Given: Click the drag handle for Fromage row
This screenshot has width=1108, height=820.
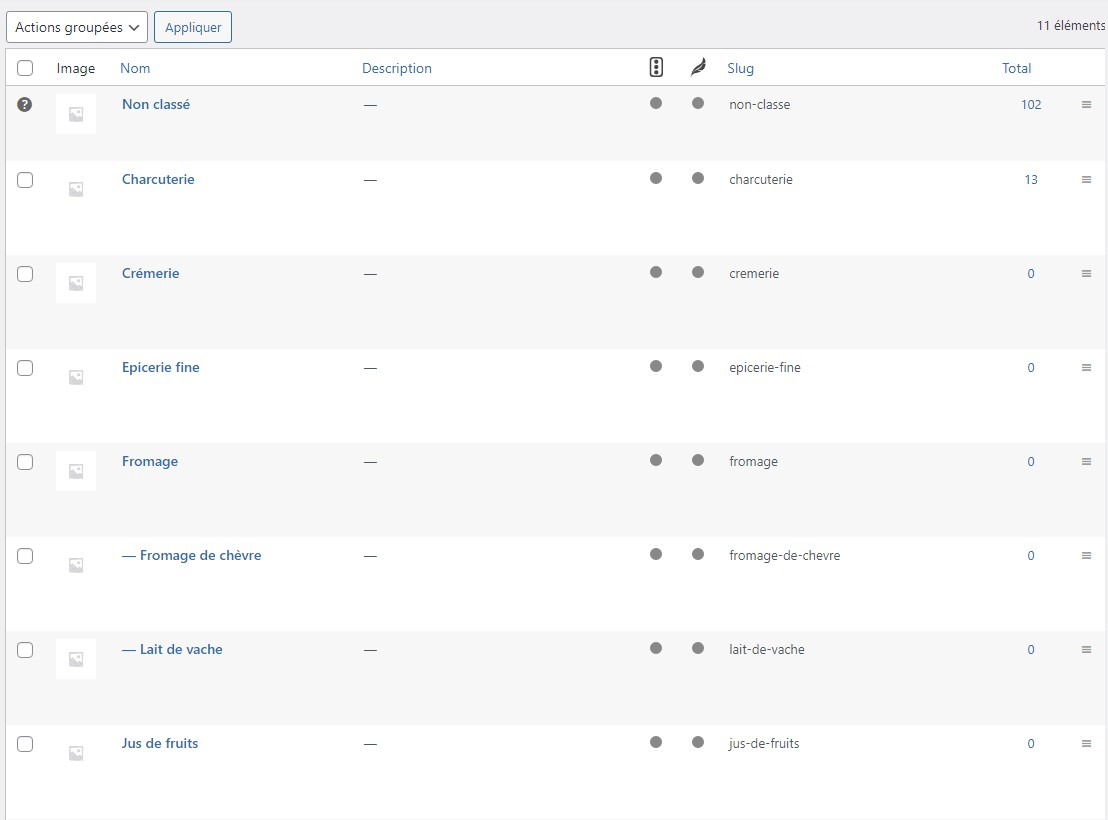Looking at the screenshot, I should click(1086, 462).
